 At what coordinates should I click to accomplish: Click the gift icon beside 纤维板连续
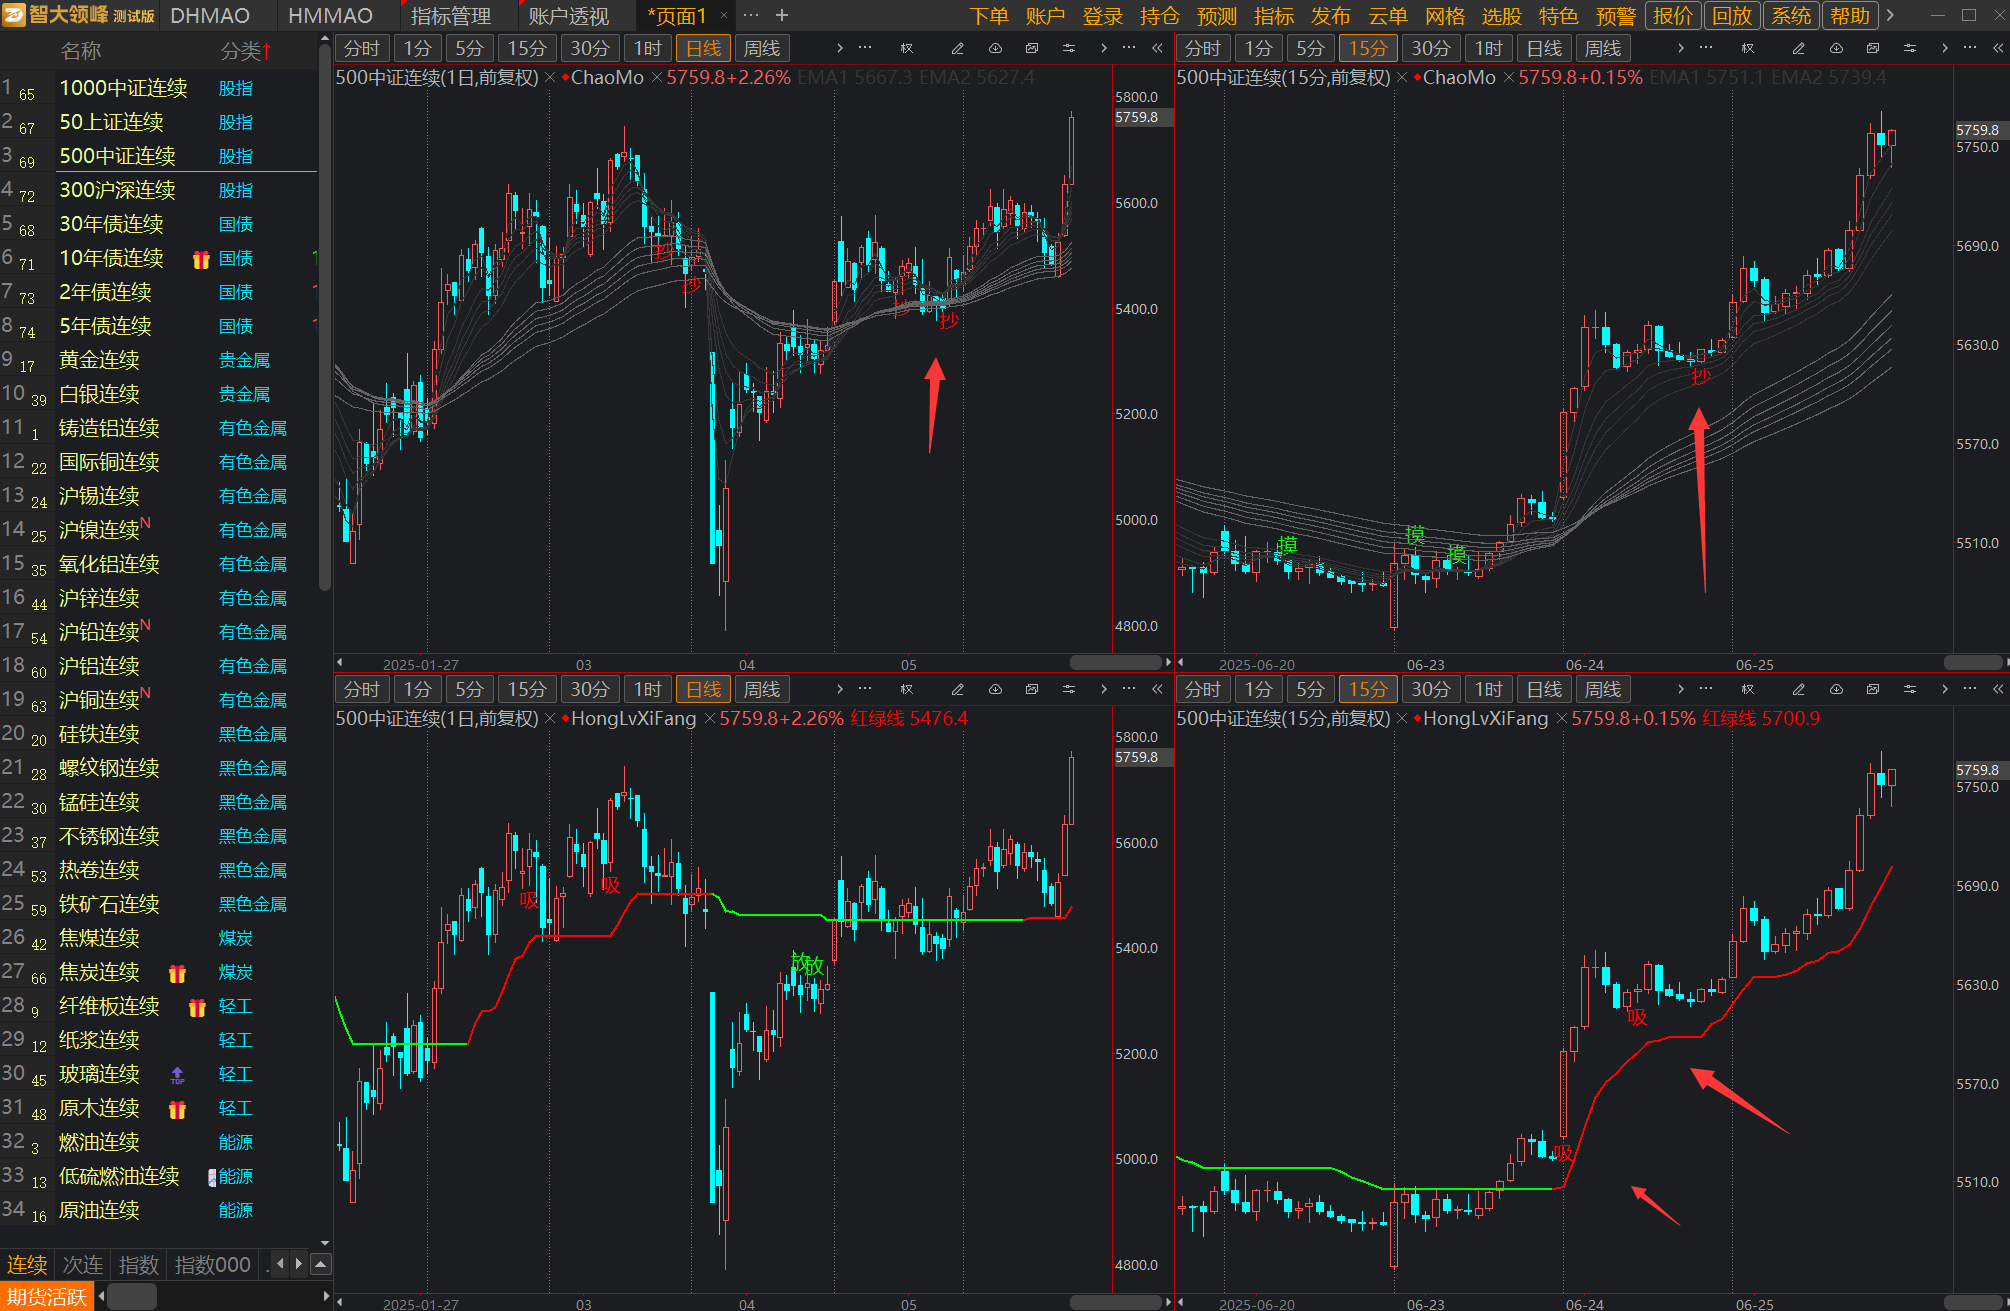click(x=197, y=1007)
